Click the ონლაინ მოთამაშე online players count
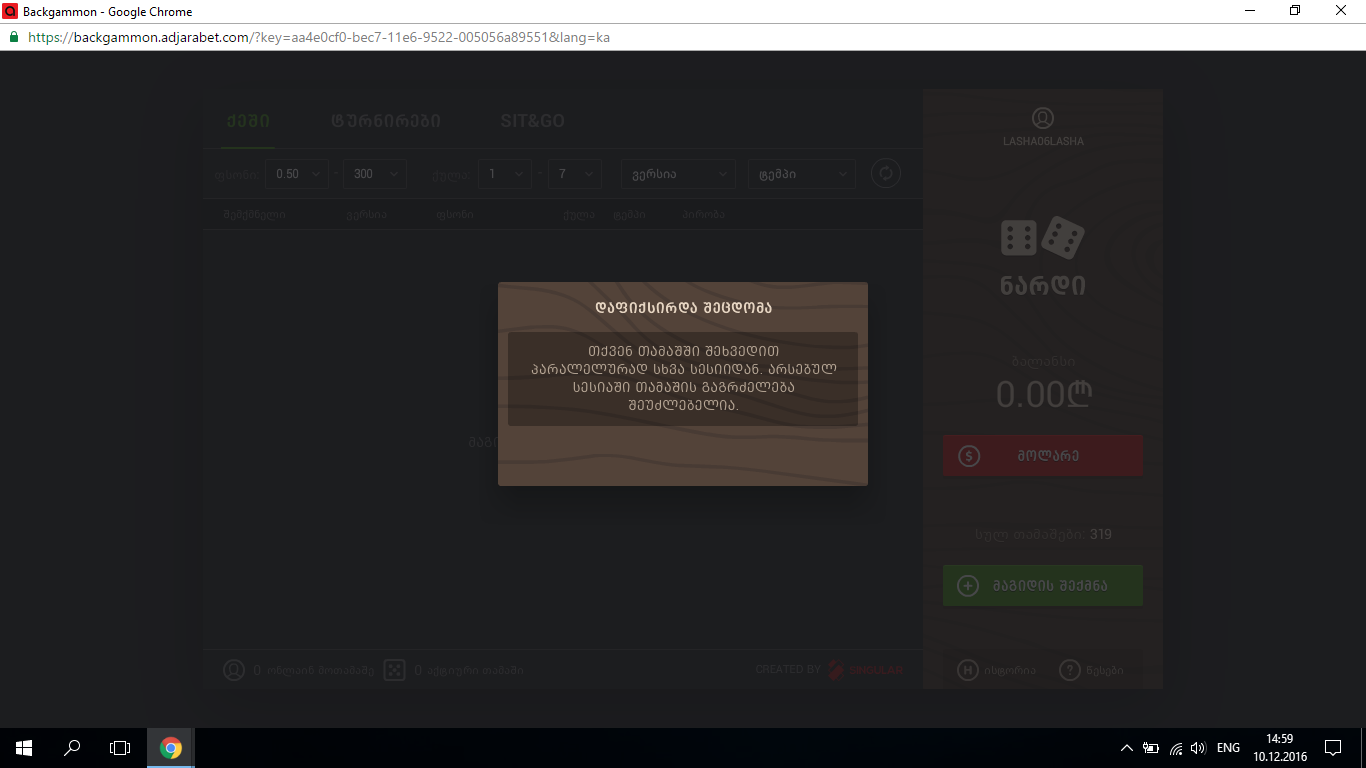 (x=314, y=670)
